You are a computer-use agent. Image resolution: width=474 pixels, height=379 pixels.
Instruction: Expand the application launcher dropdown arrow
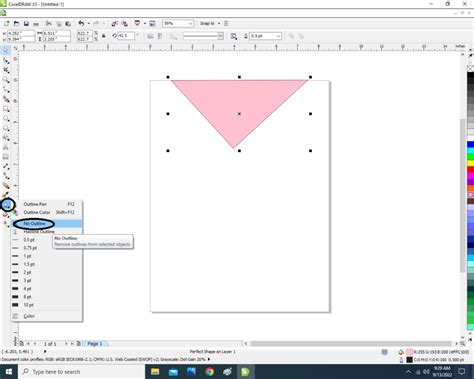[x=145, y=23]
